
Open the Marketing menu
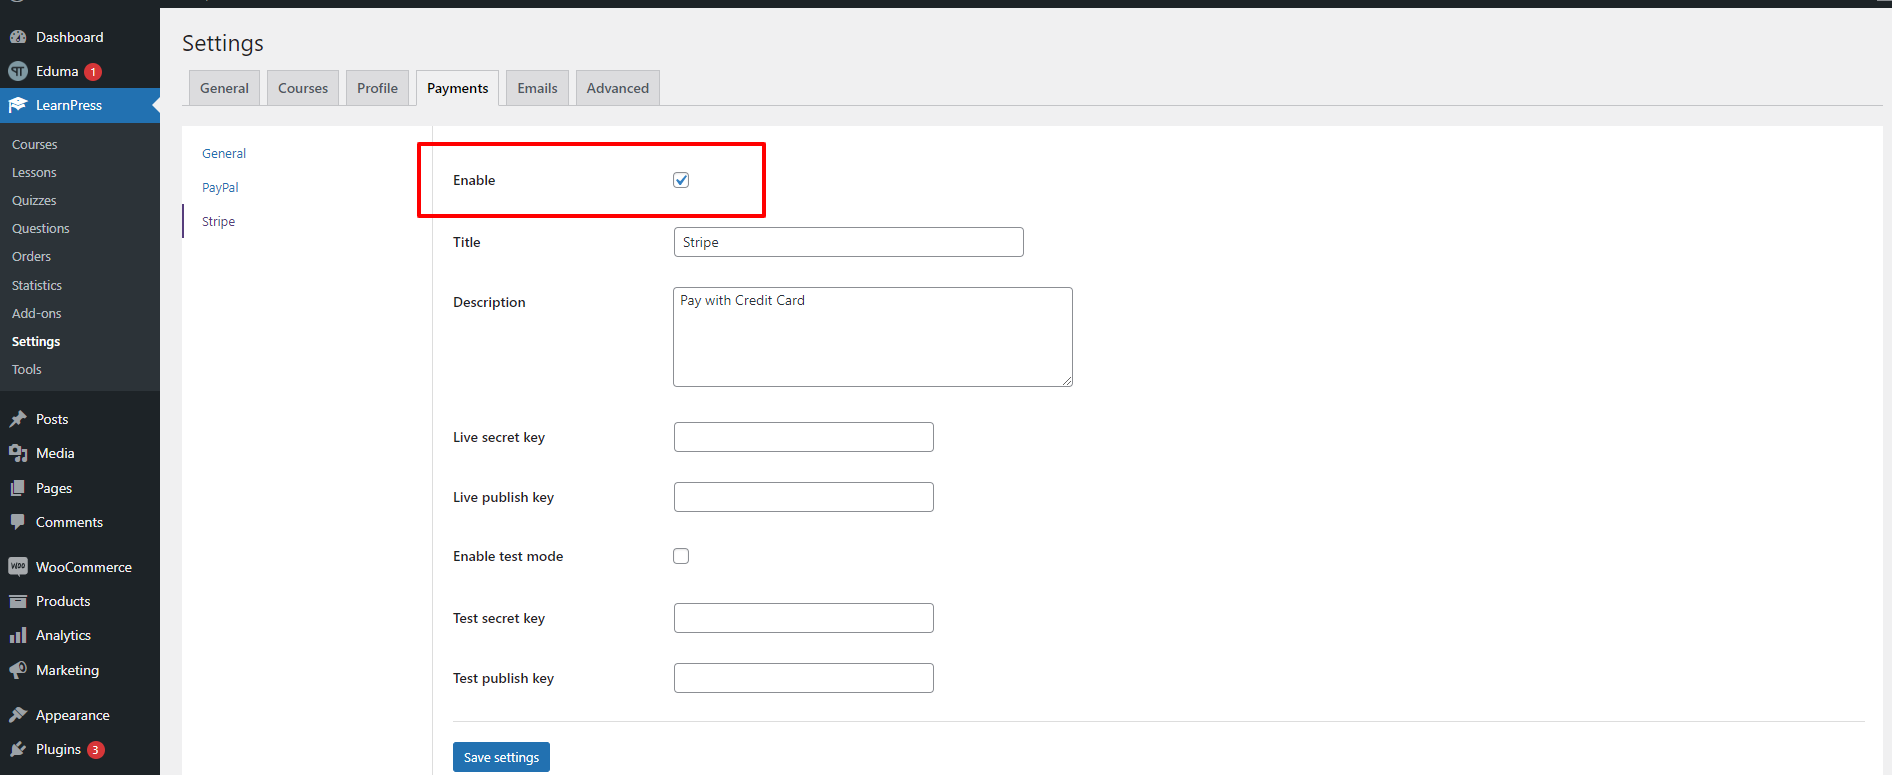click(80, 670)
